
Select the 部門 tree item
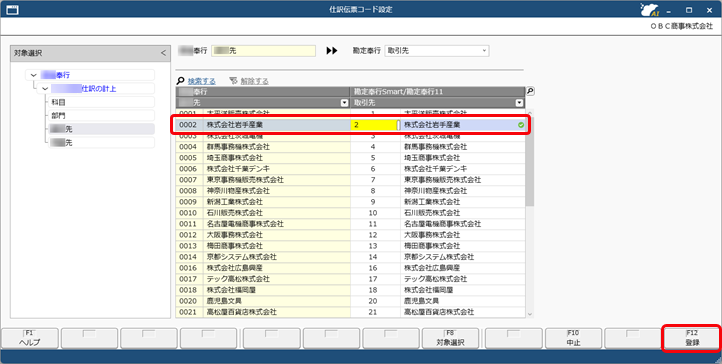(101, 116)
